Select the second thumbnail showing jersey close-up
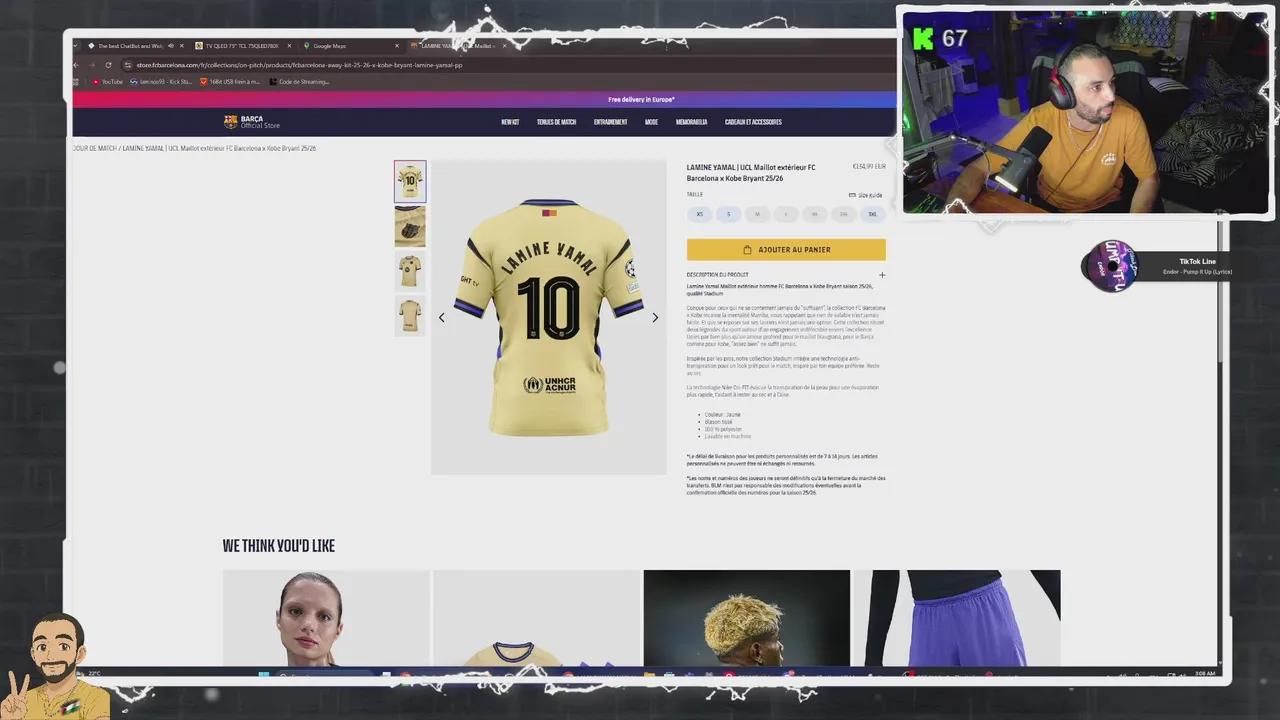This screenshot has height=720, width=1280. (x=410, y=227)
